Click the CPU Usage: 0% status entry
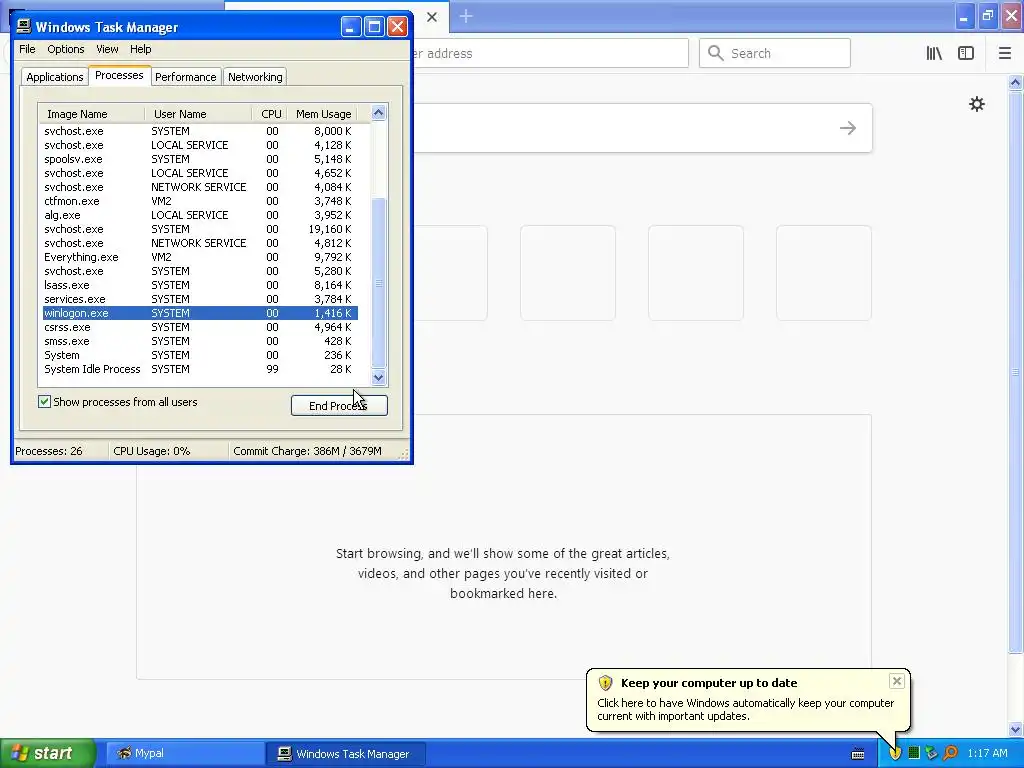 click(x=152, y=451)
